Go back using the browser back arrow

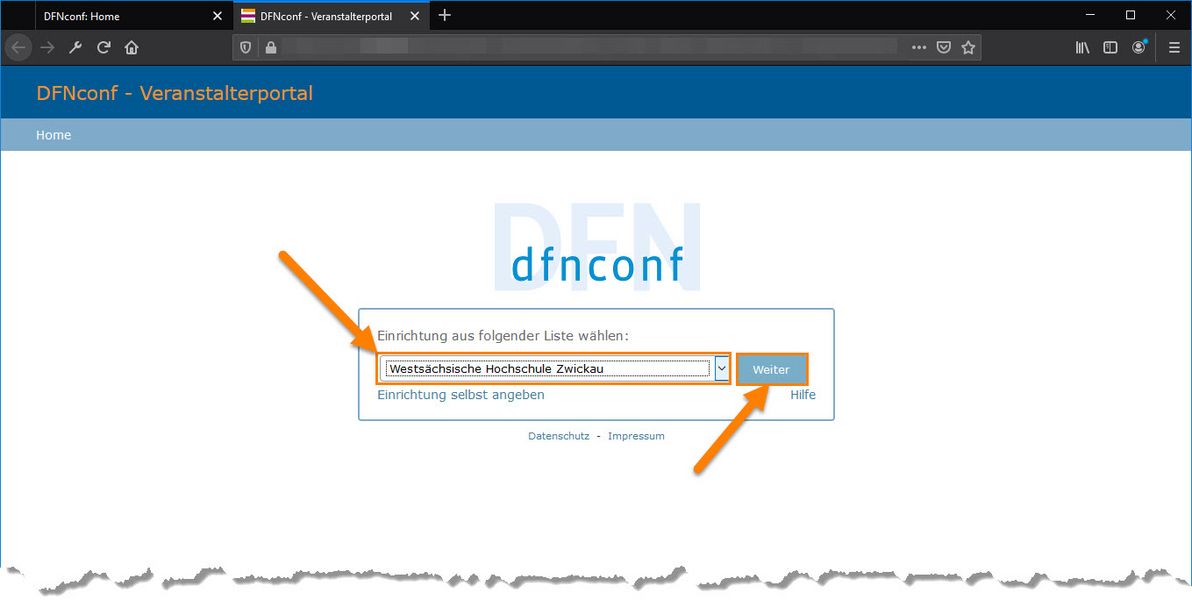pyautogui.click(x=18, y=48)
